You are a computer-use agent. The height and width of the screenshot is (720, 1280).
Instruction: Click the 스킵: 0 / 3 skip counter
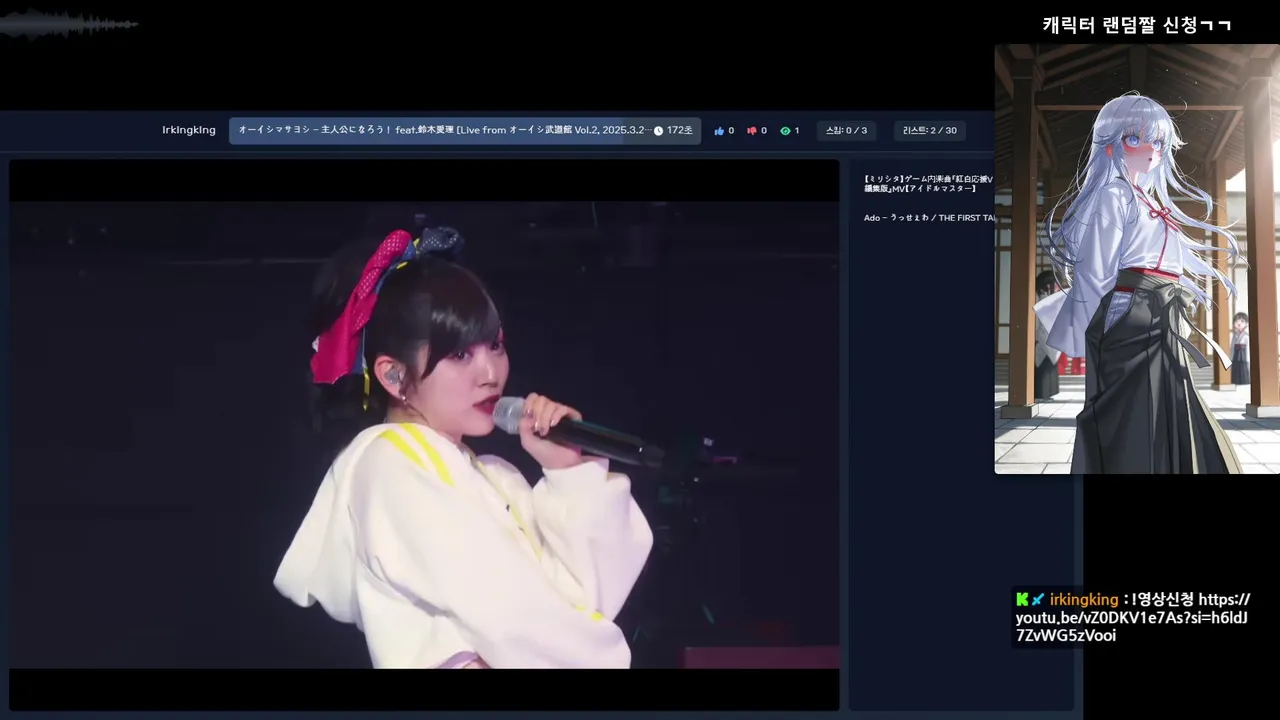coord(846,131)
